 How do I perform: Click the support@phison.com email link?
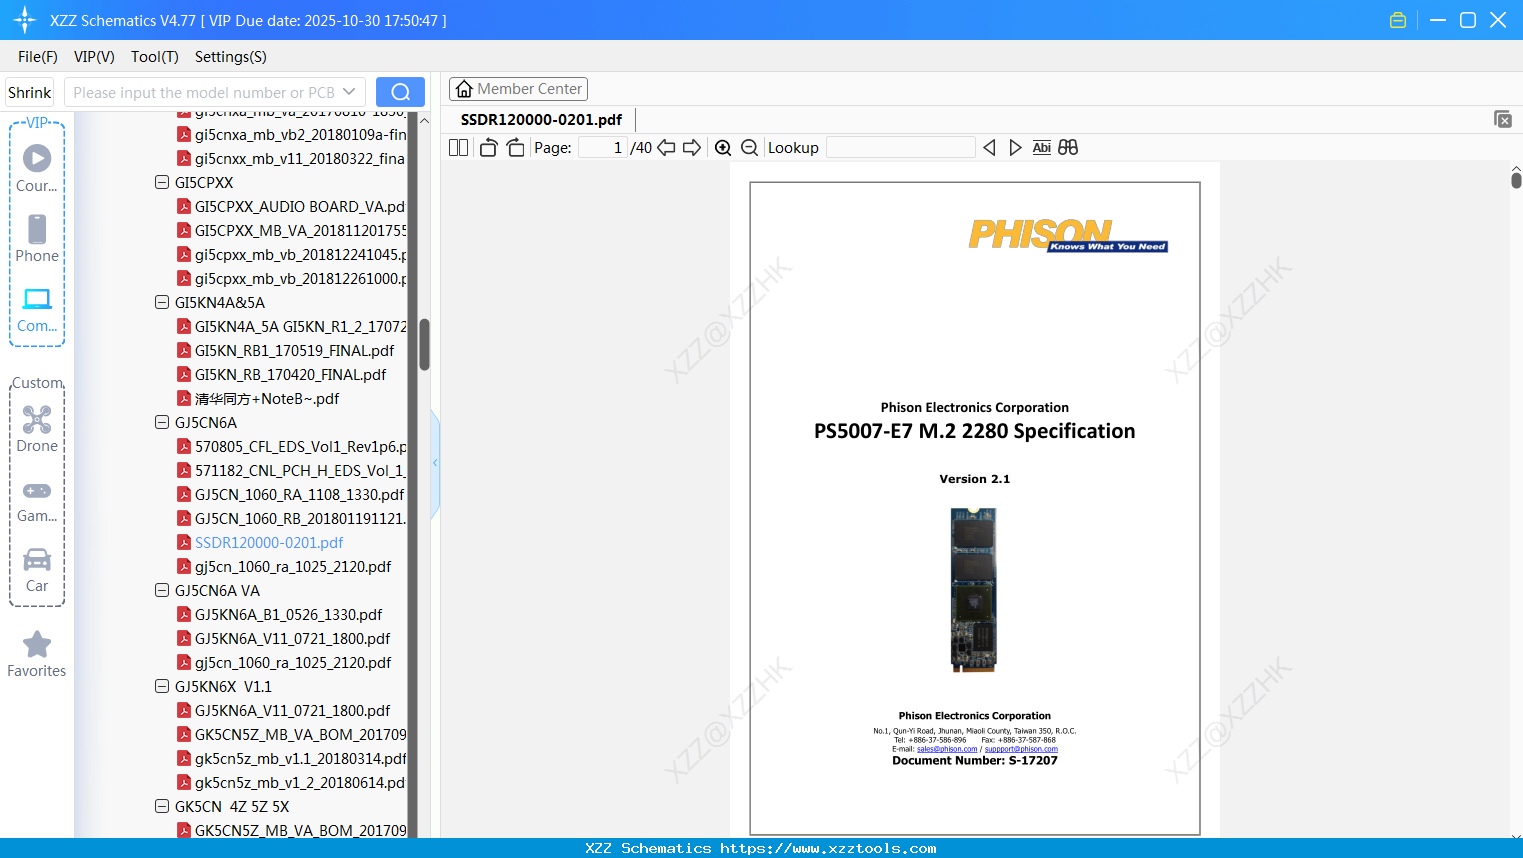click(1021, 749)
